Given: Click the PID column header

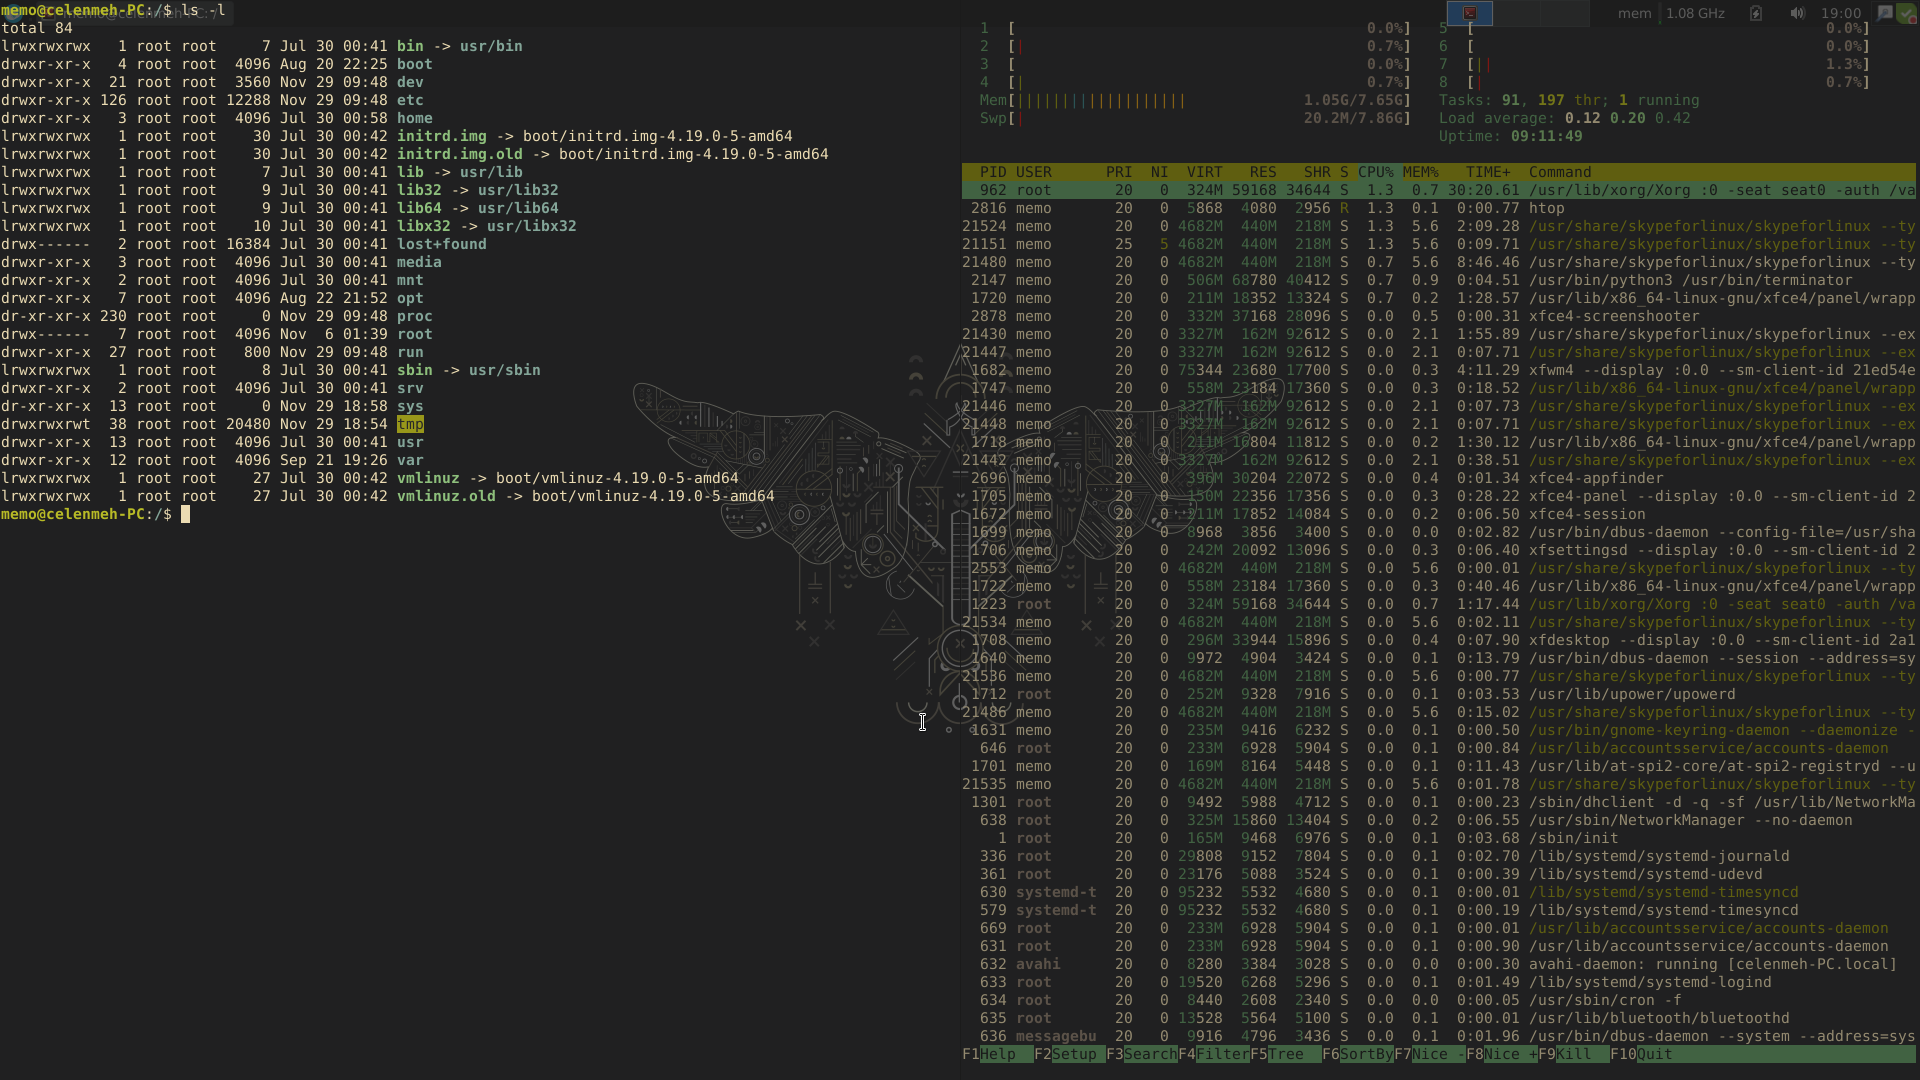Looking at the screenshot, I should coord(993,172).
